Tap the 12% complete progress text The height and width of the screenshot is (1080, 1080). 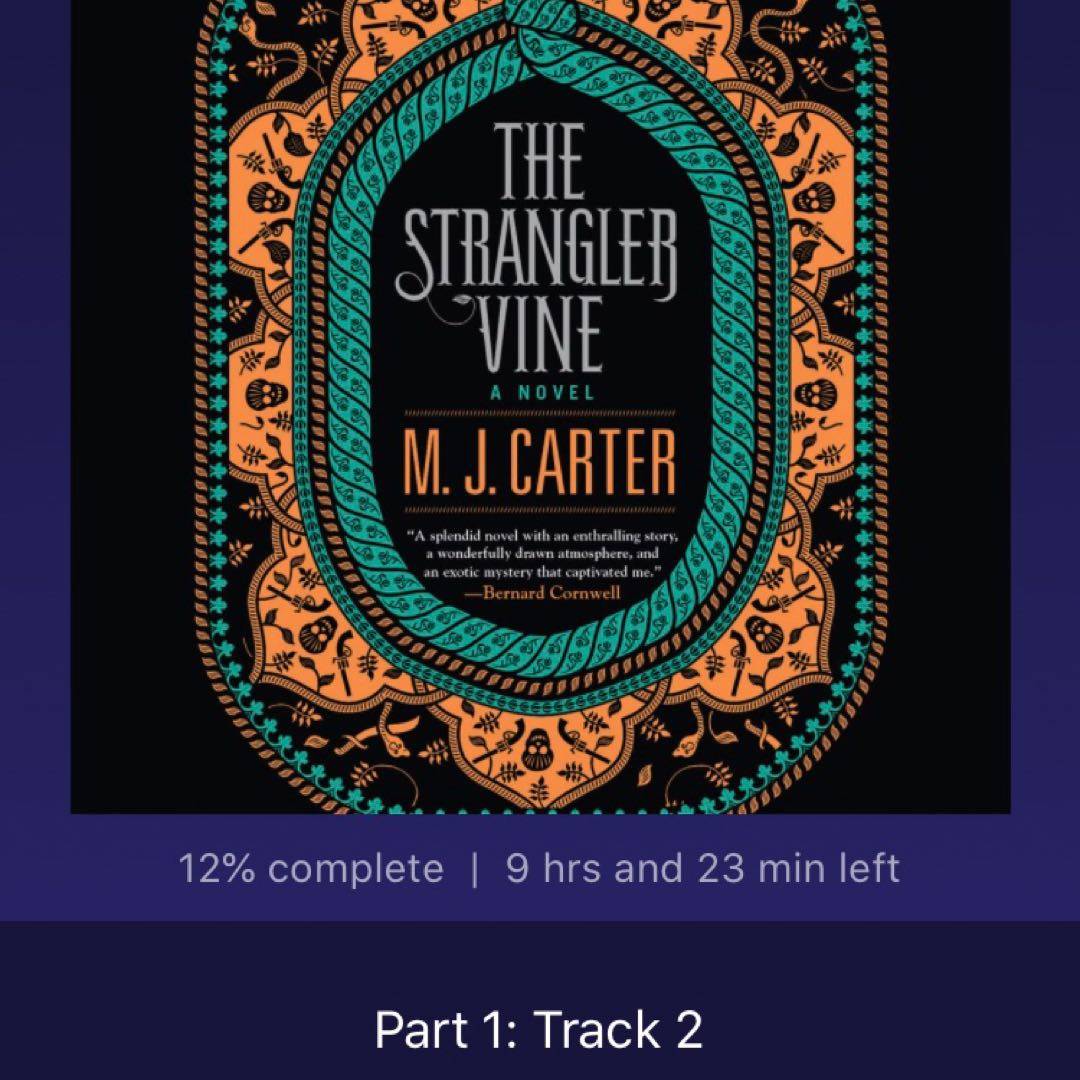click(x=311, y=868)
